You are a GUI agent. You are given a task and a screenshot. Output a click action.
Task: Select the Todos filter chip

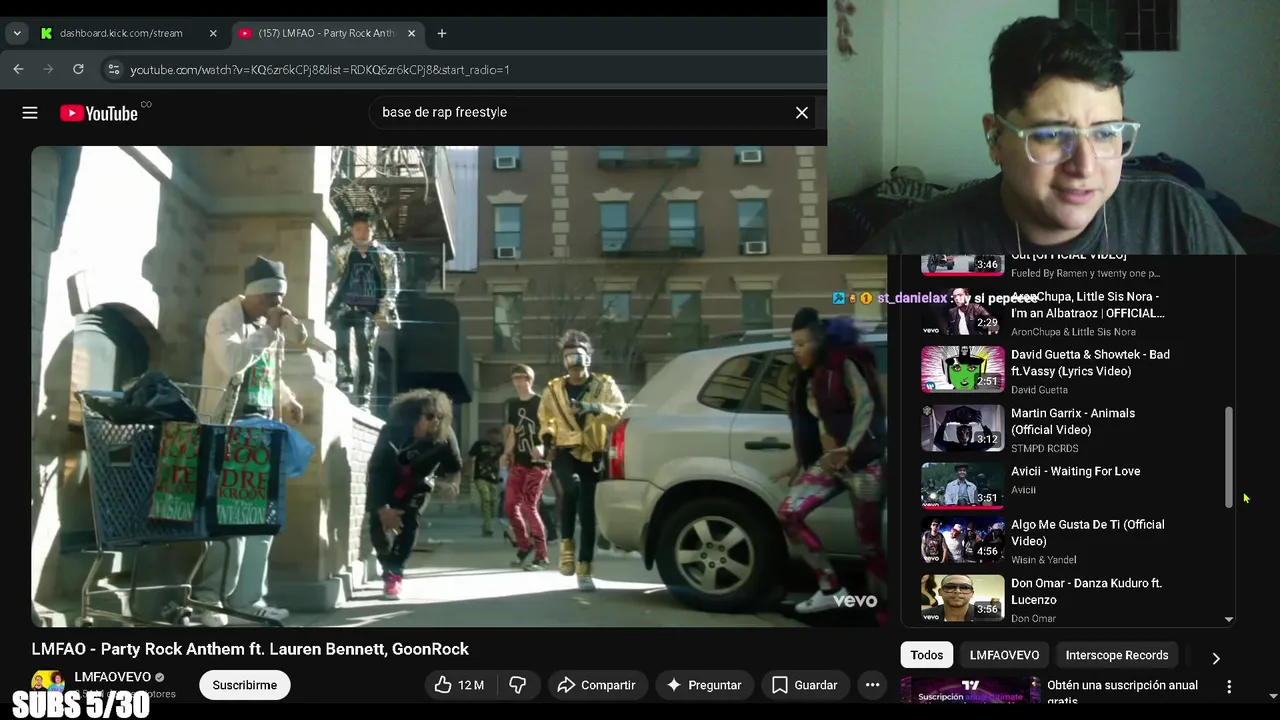[x=926, y=655]
